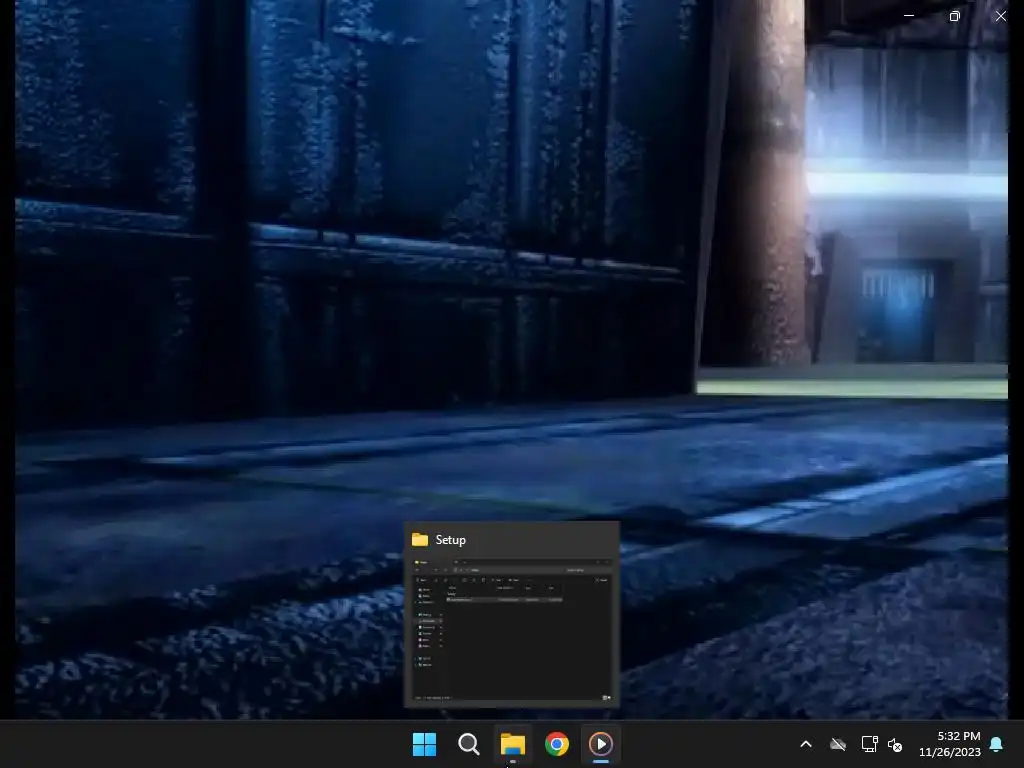1024x768 pixels.
Task: Click the media player taskbar icon
Action: click(x=601, y=744)
